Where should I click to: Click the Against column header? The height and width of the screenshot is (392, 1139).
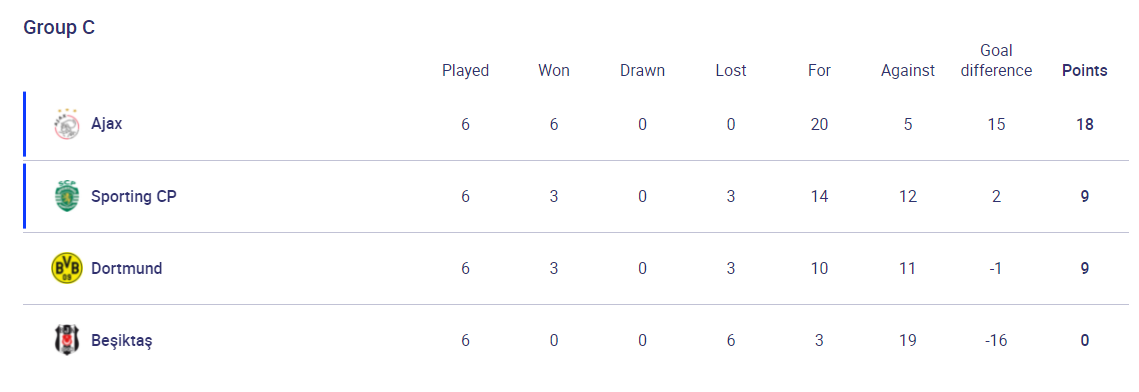[908, 70]
